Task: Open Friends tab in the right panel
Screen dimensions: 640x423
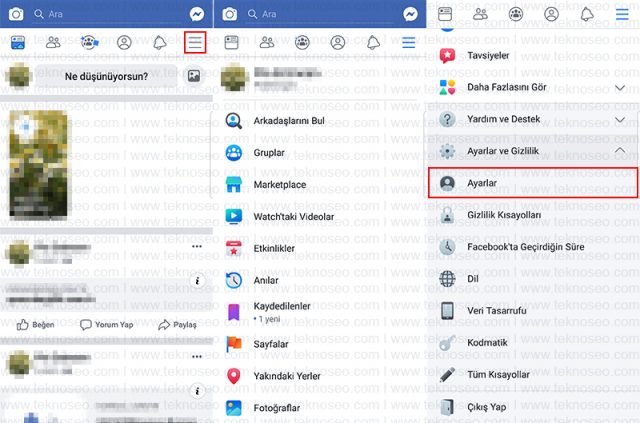Action: click(480, 14)
